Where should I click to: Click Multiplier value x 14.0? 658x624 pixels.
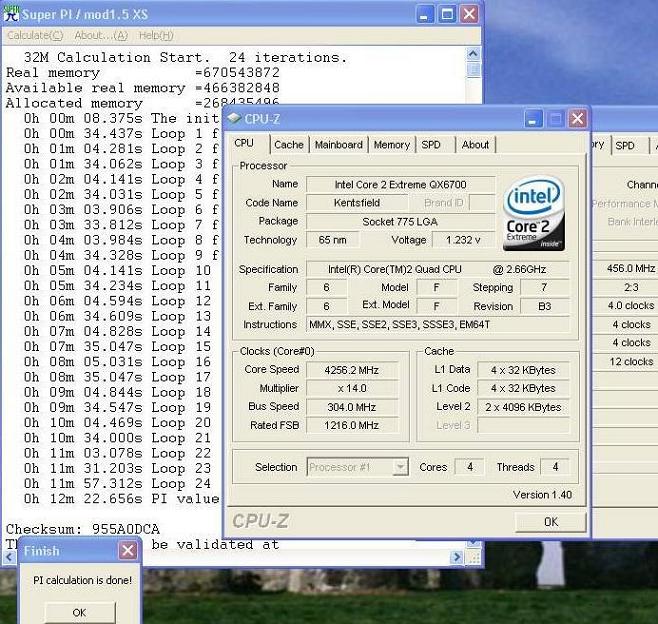(x=352, y=388)
